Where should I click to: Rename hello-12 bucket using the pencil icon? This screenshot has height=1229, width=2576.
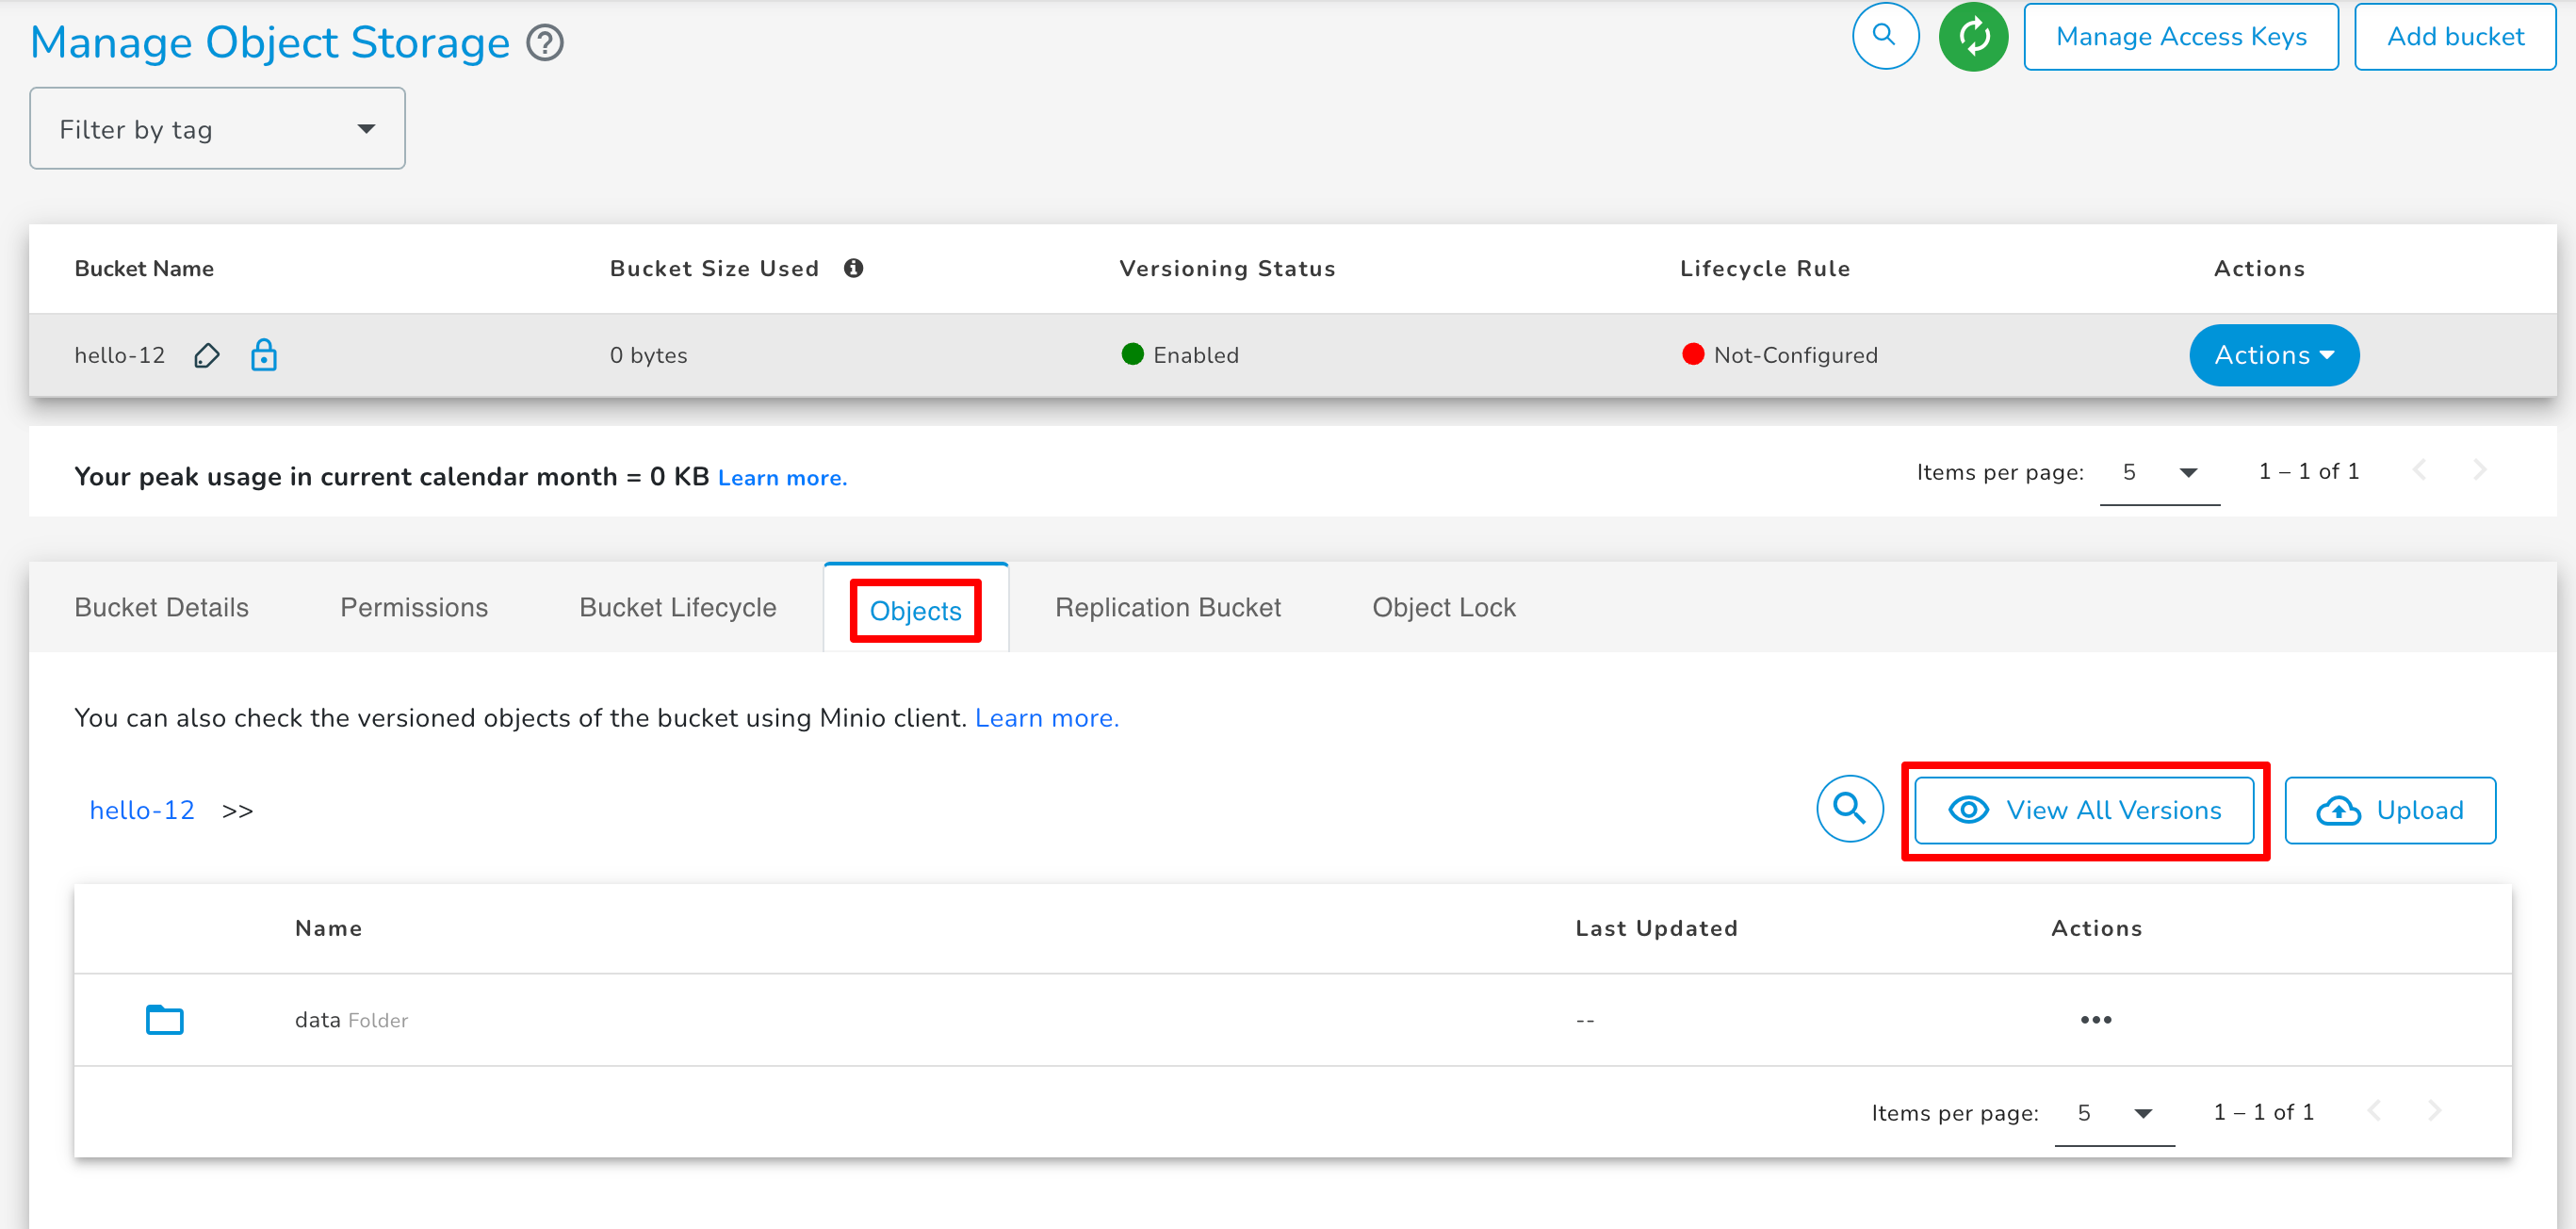click(206, 355)
